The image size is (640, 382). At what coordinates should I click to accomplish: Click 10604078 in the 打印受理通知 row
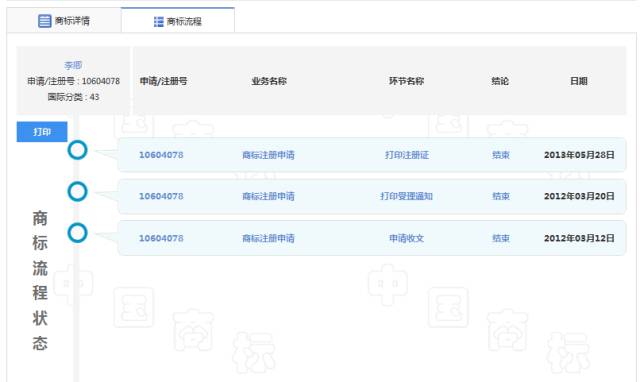coord(161,196)
